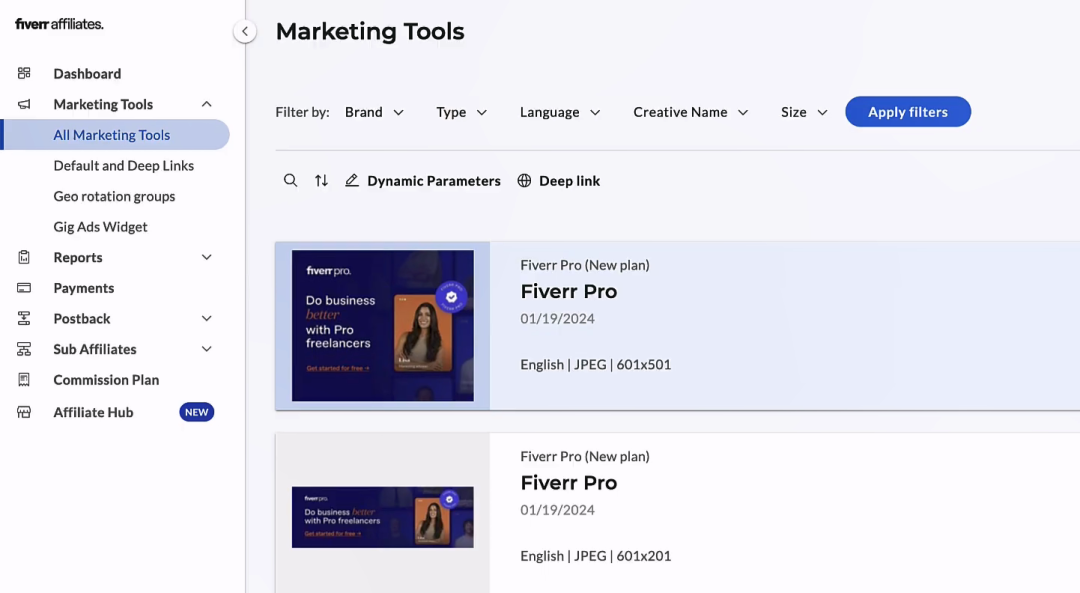1080x593 pixels.
Task: Select the 601x201 Fiverr Pro banner thumbnail
Action: pyautogui.click(x=383, y=517)
